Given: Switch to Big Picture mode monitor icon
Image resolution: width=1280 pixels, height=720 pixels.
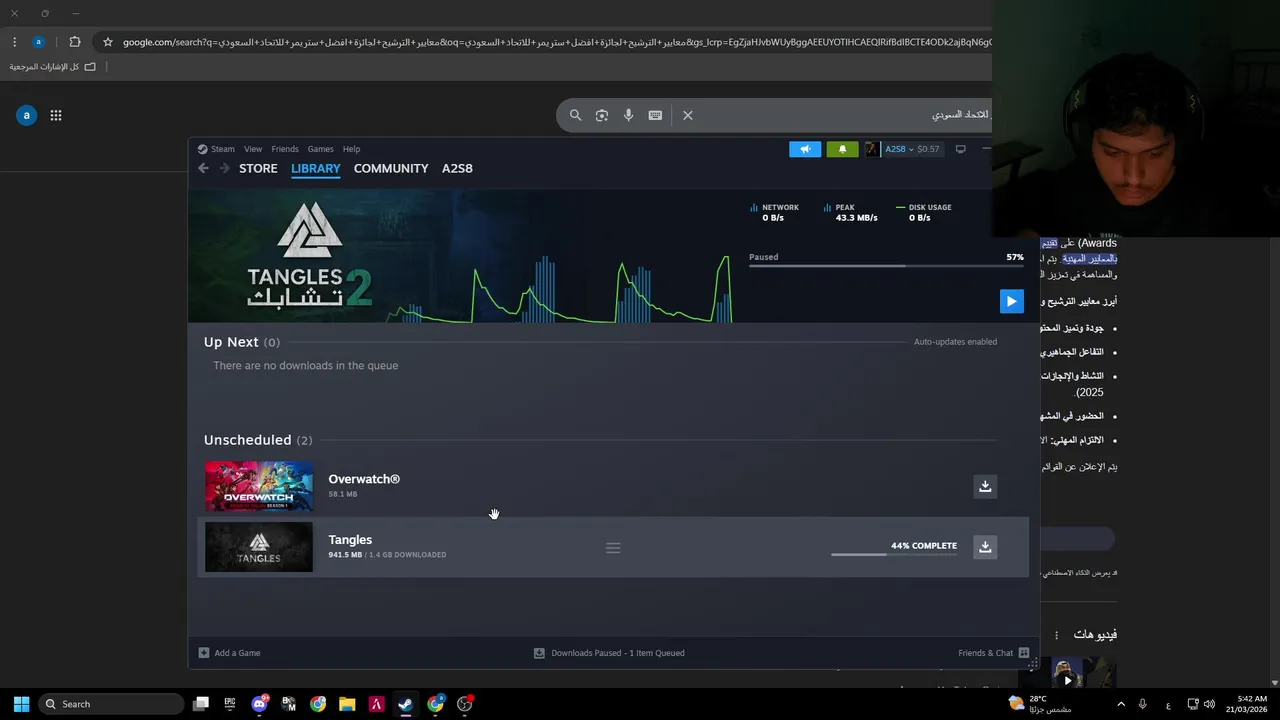Looking at the screenshot, I should 961,149.
